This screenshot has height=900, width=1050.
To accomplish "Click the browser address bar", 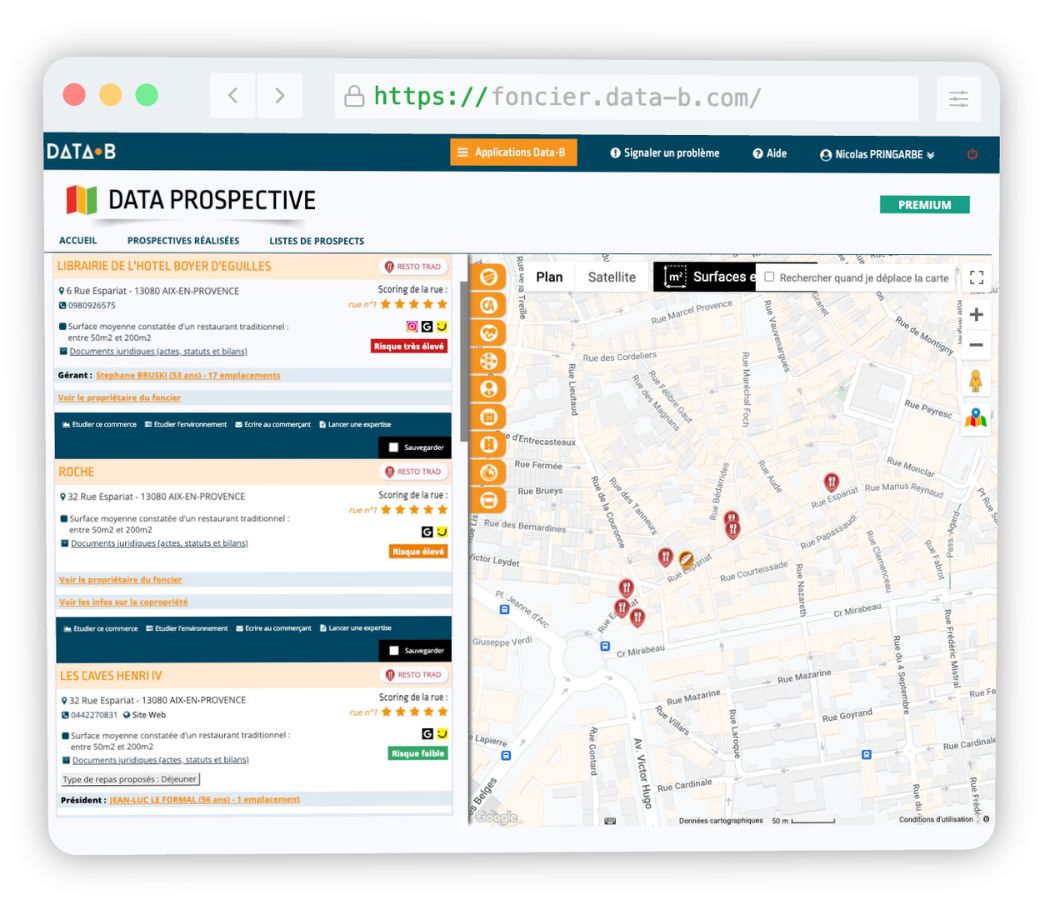I will [625, 97].
